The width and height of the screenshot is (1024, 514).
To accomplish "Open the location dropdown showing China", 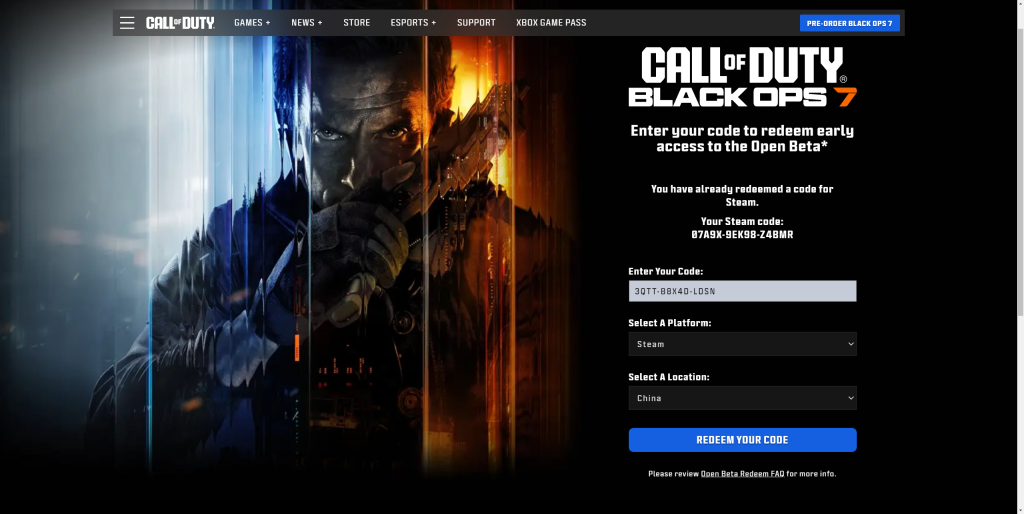I will [x=742, y=398].
